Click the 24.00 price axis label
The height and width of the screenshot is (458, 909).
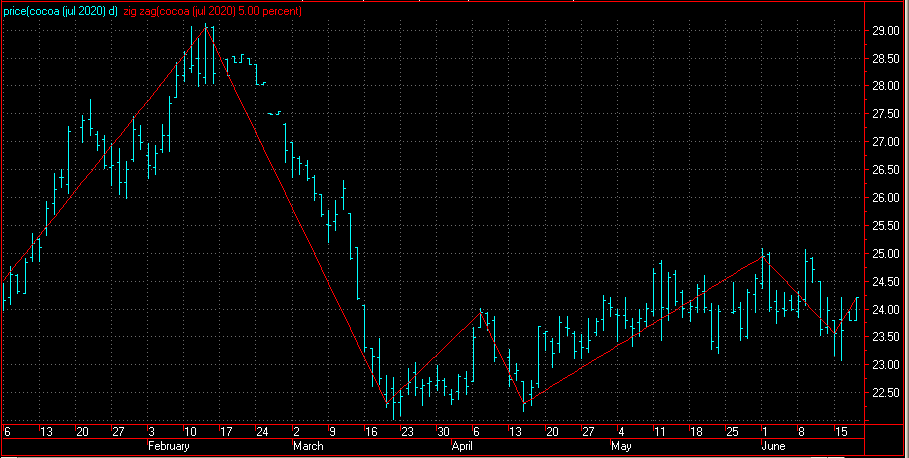tap(886, 310)
